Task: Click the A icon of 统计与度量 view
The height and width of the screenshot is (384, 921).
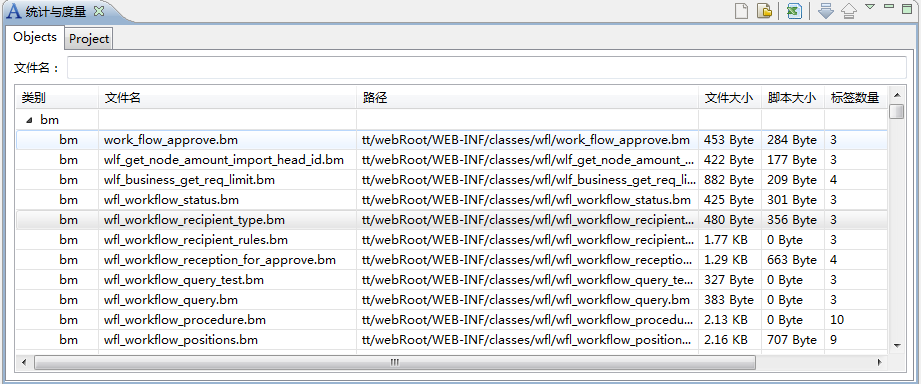Action: [13, 11]
